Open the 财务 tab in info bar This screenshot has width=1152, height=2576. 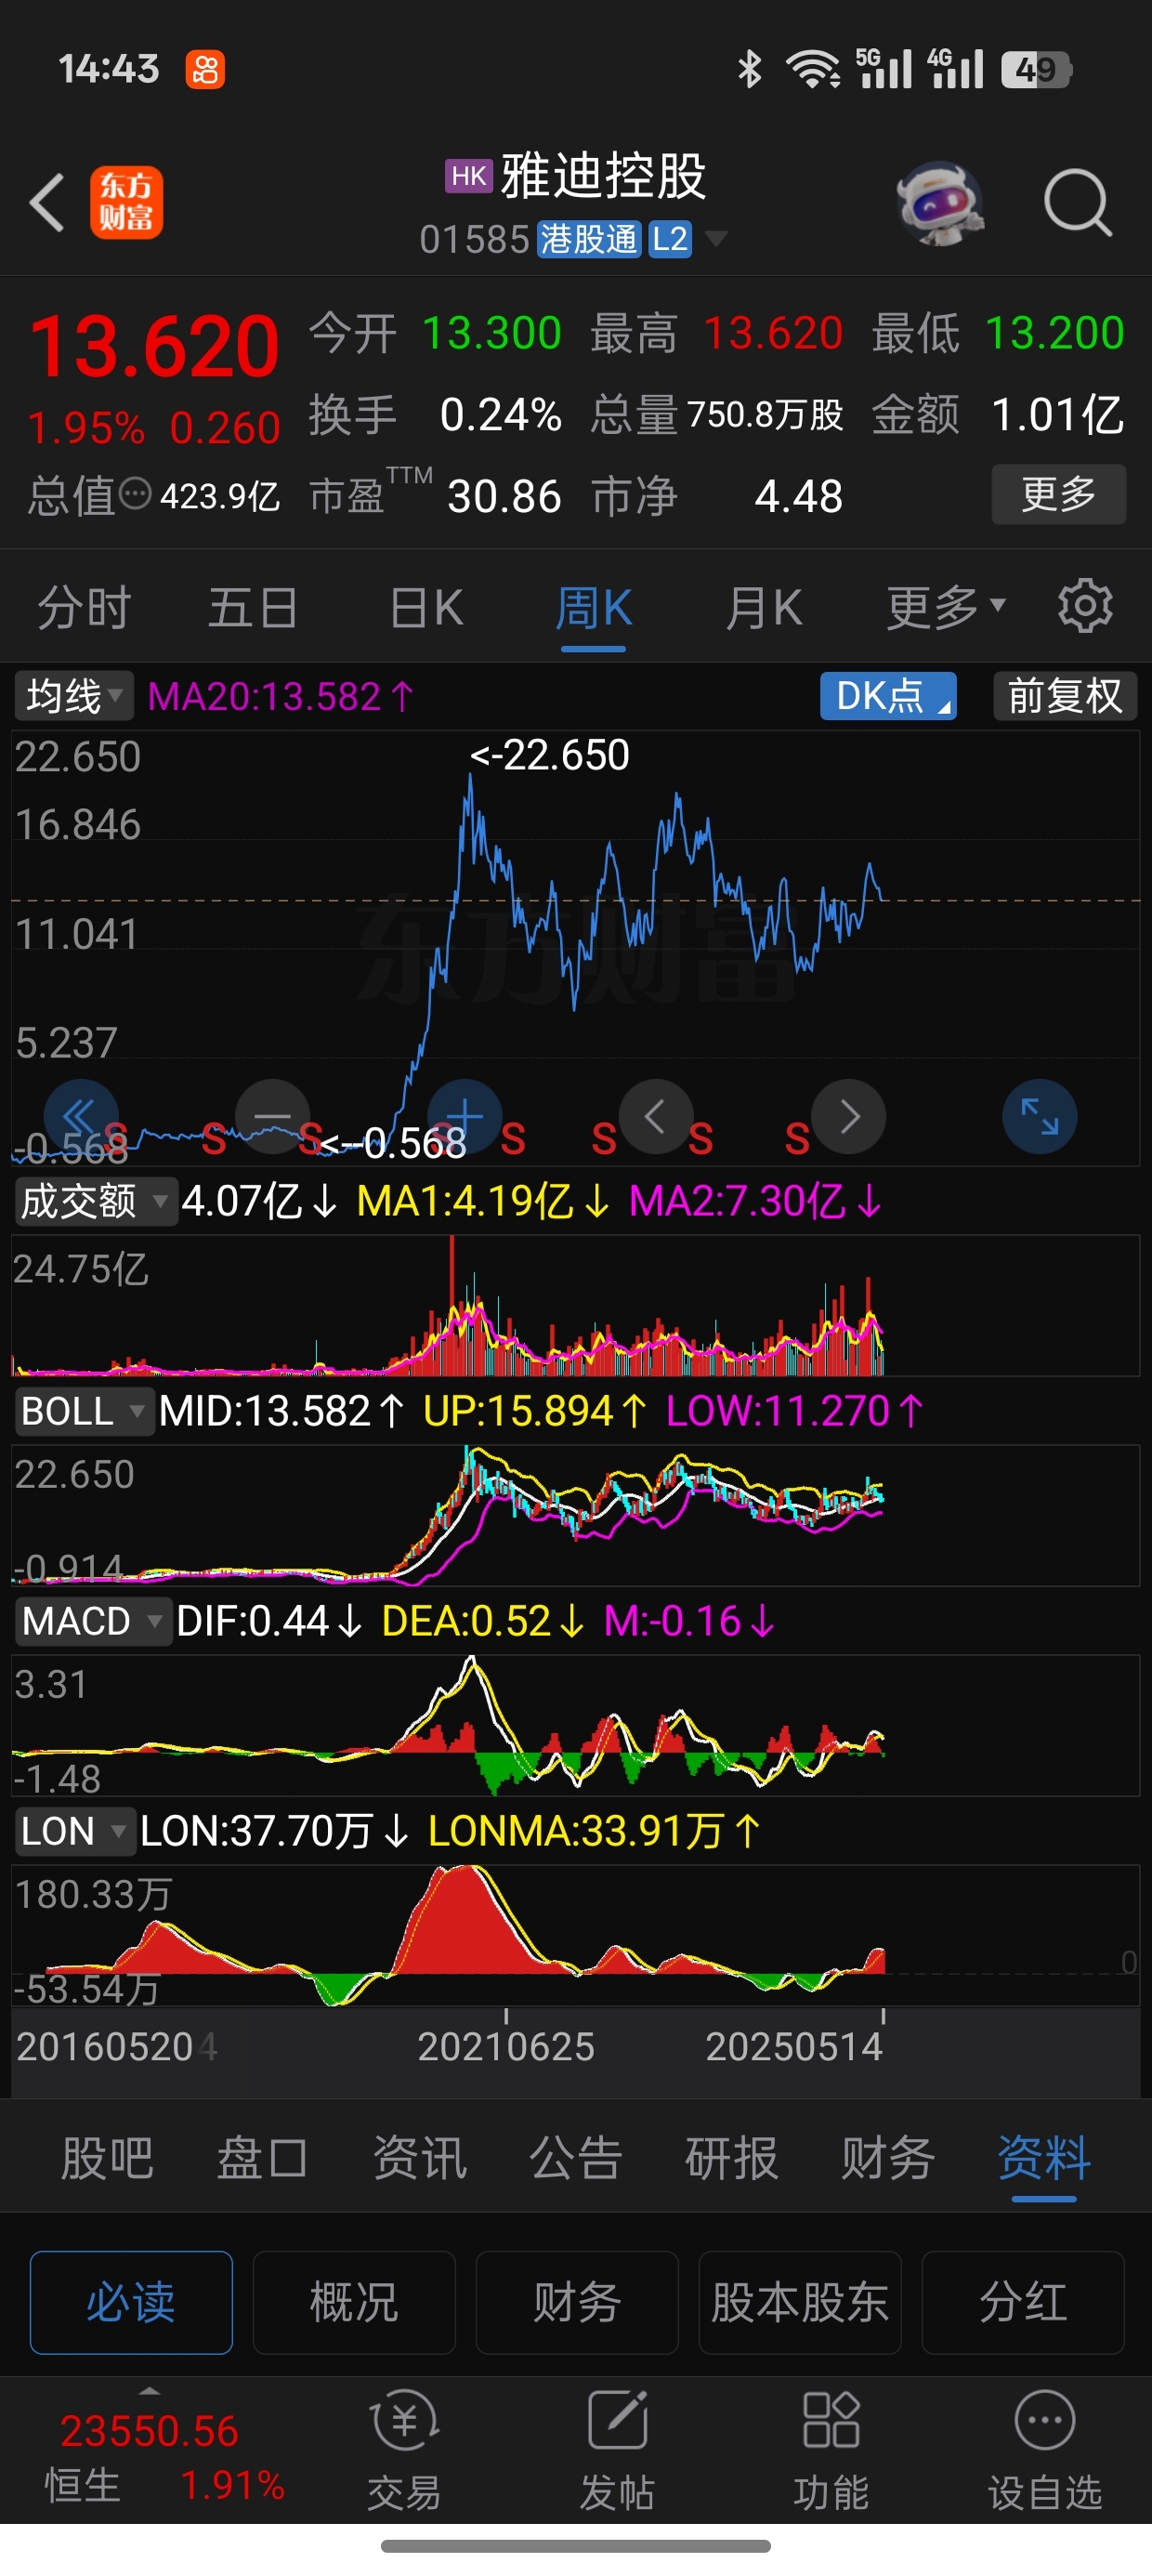887,2158
